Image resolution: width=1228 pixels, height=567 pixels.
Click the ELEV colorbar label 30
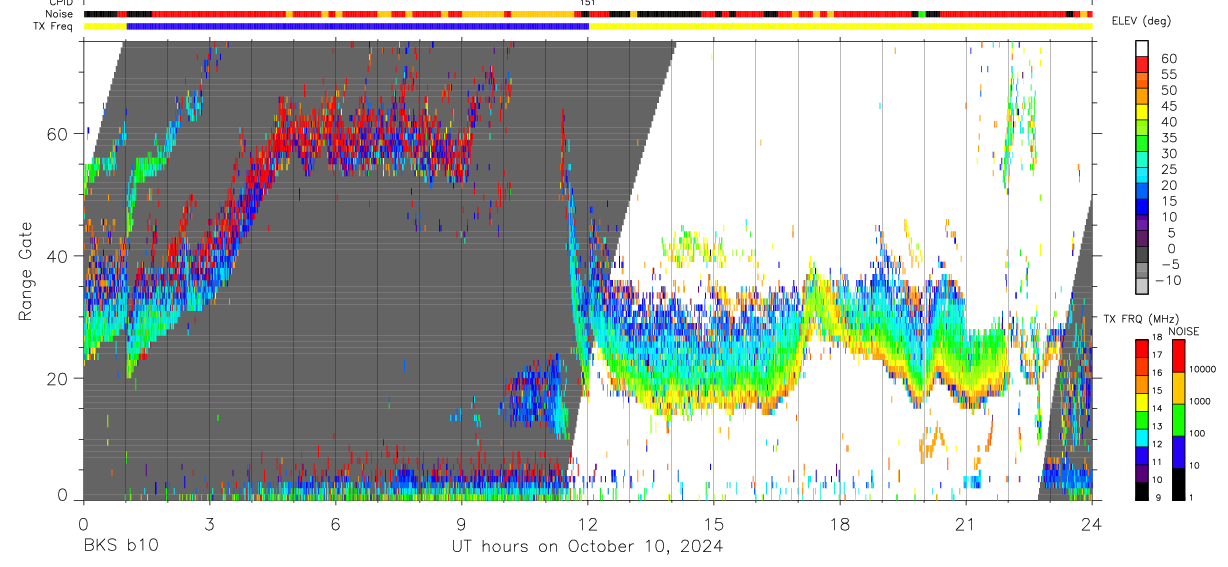pos(1168,154)
